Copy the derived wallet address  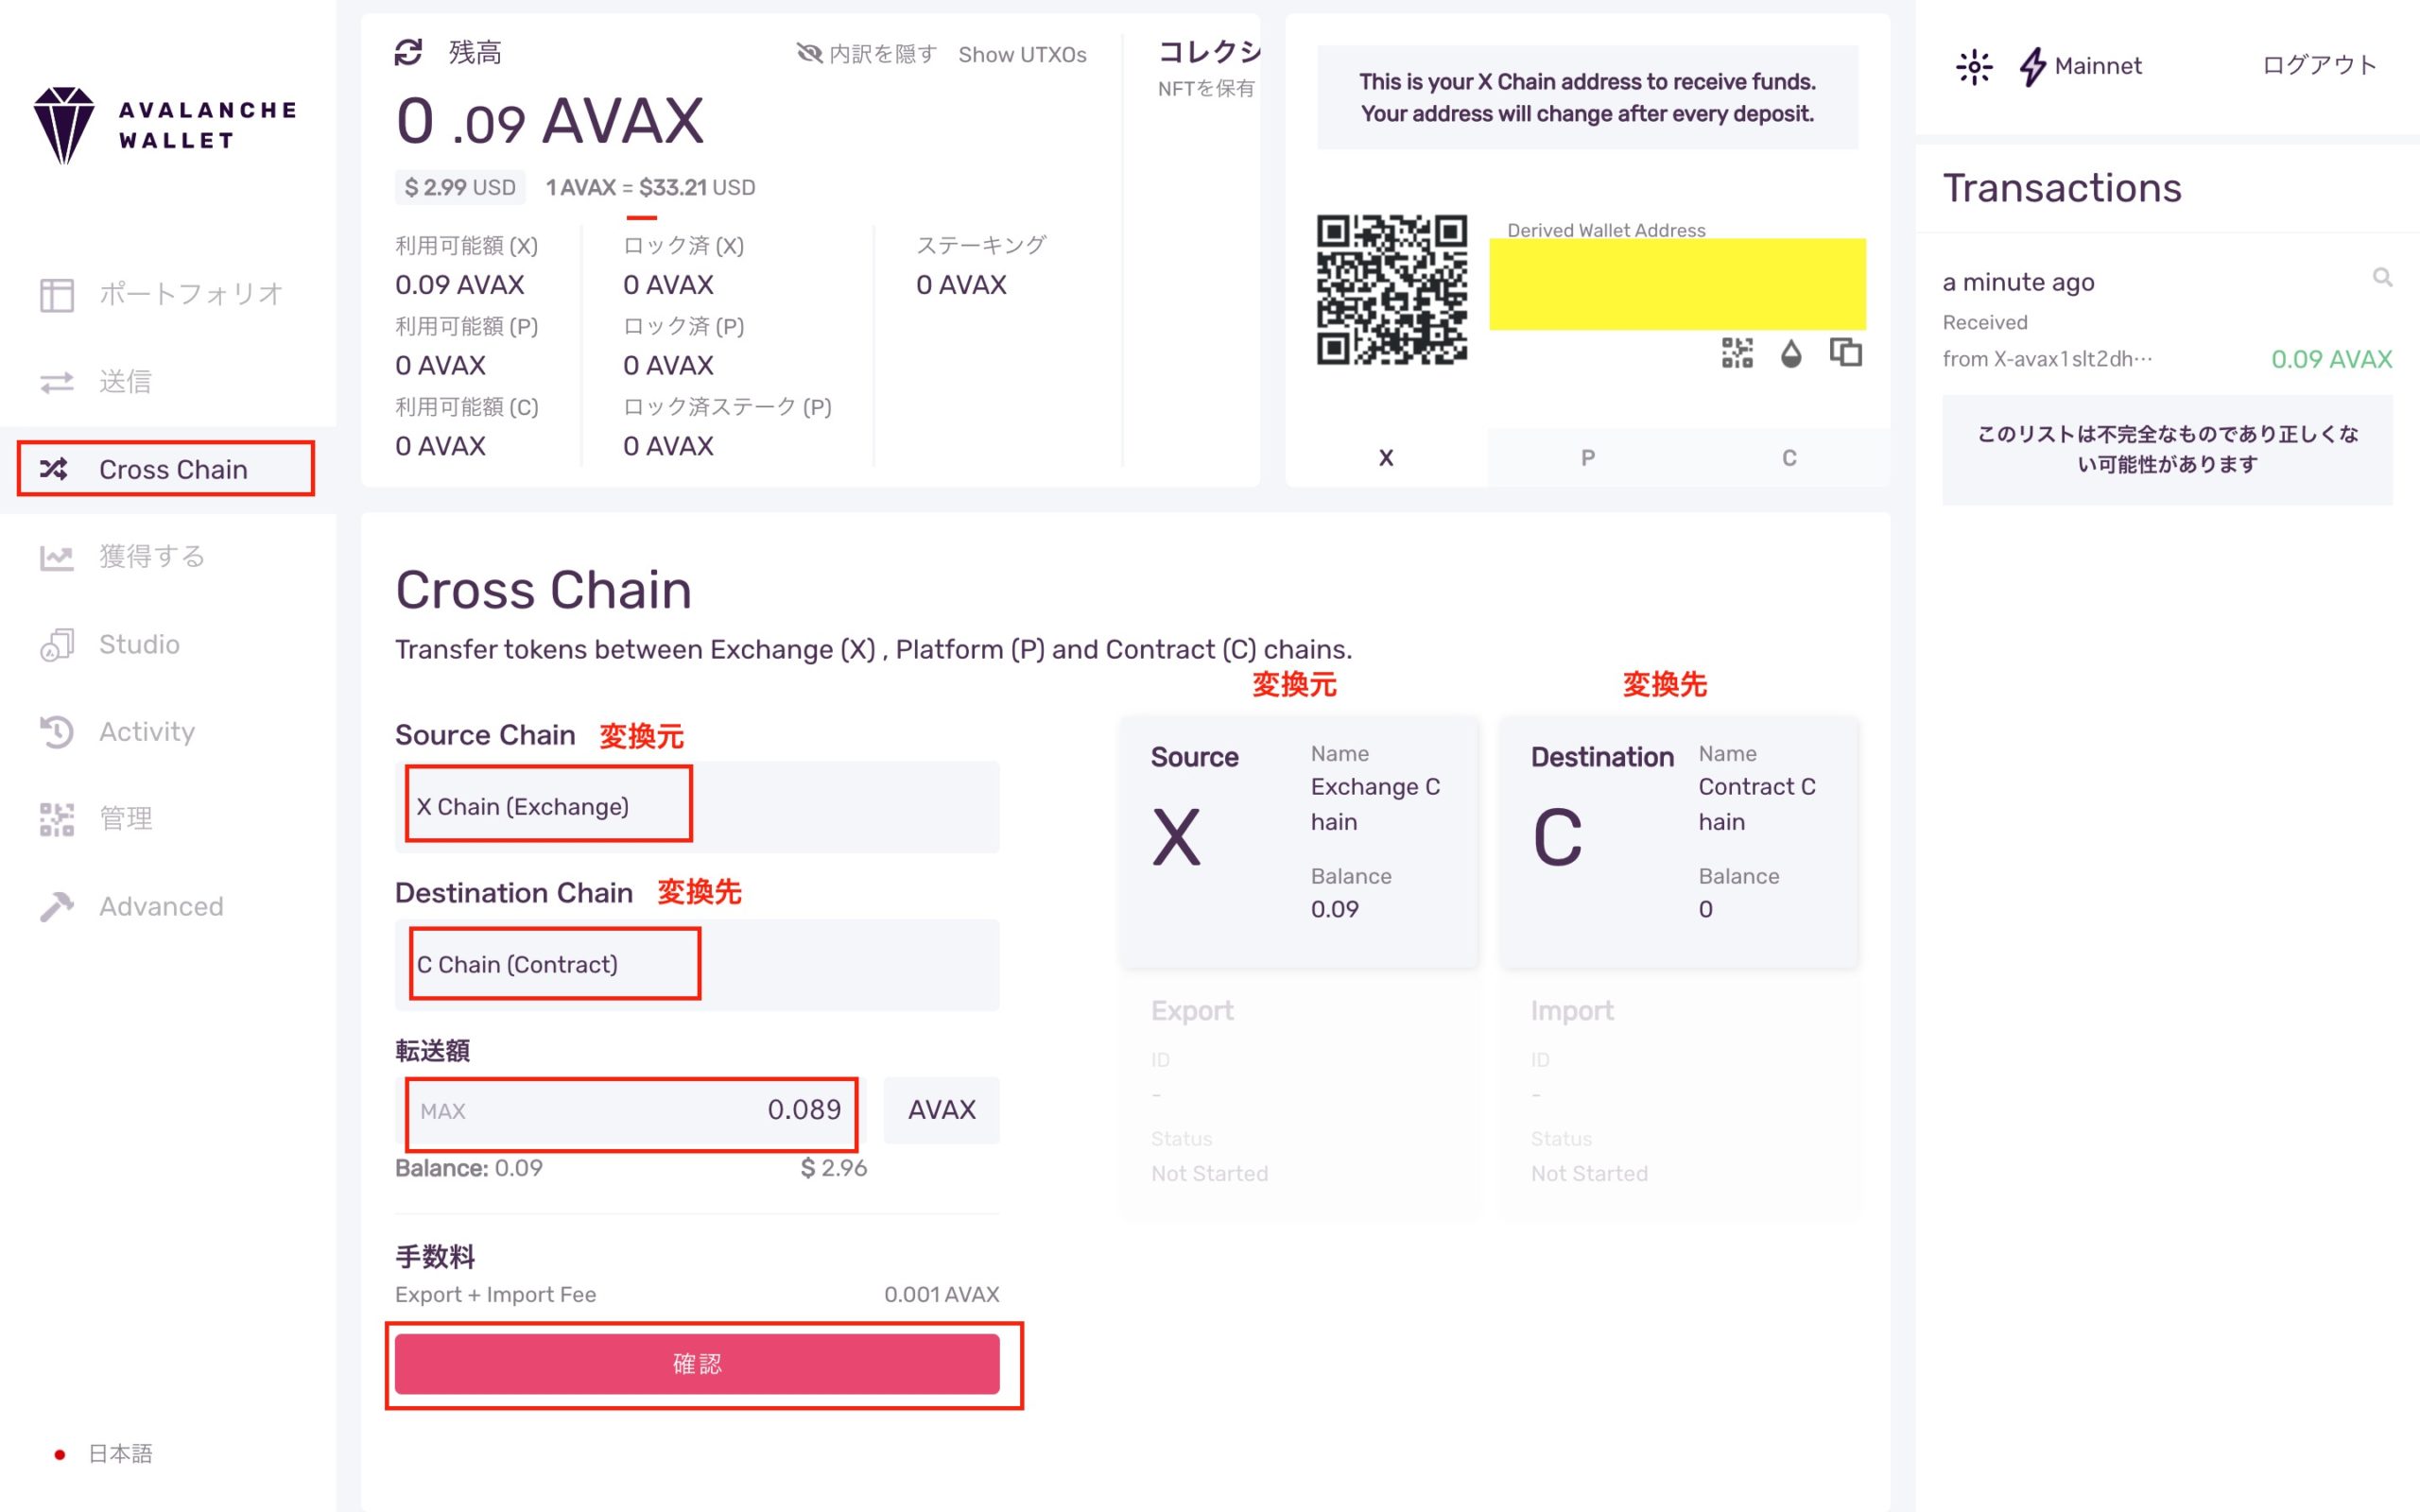[x=1845, y=353]
